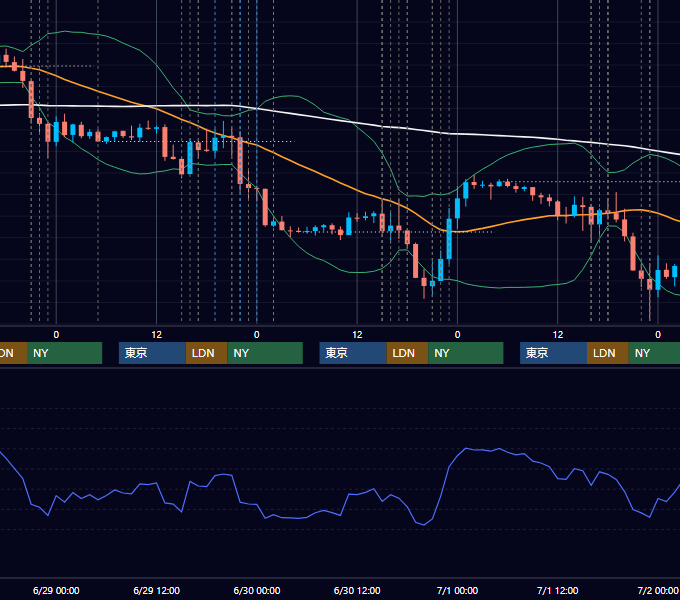Click the 6/29 12:00 date label
Screen dimensions: 680x600
pos(156,590)
